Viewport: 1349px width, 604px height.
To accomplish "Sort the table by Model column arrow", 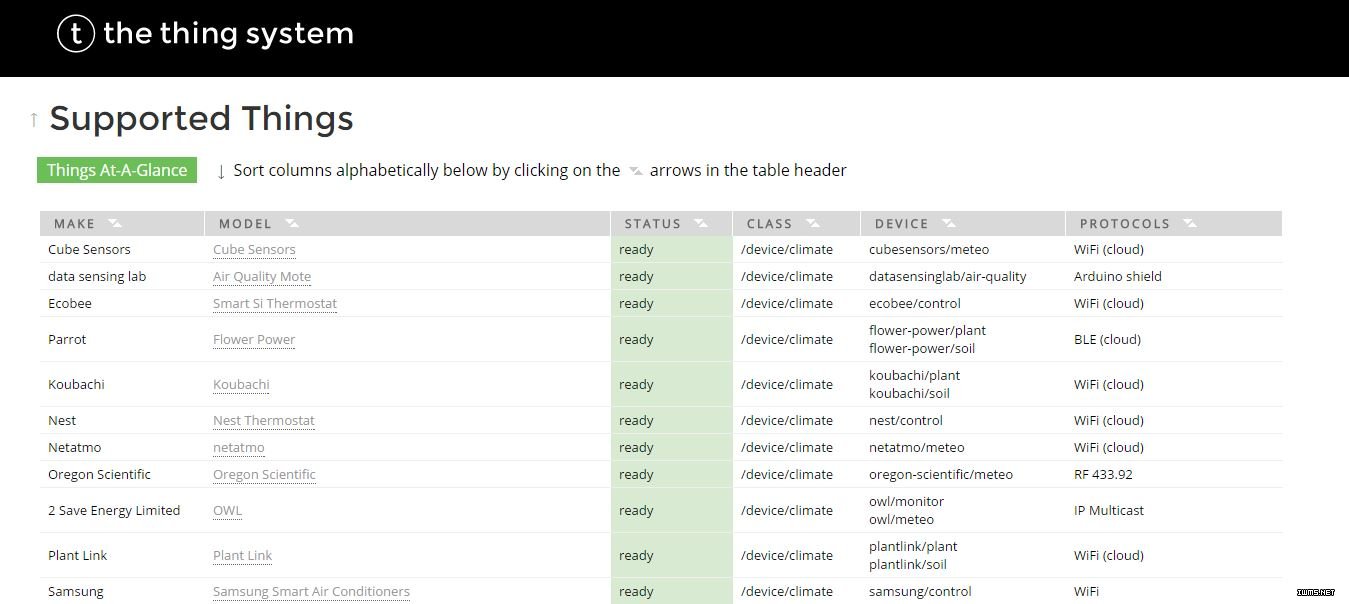I will 291,223.
